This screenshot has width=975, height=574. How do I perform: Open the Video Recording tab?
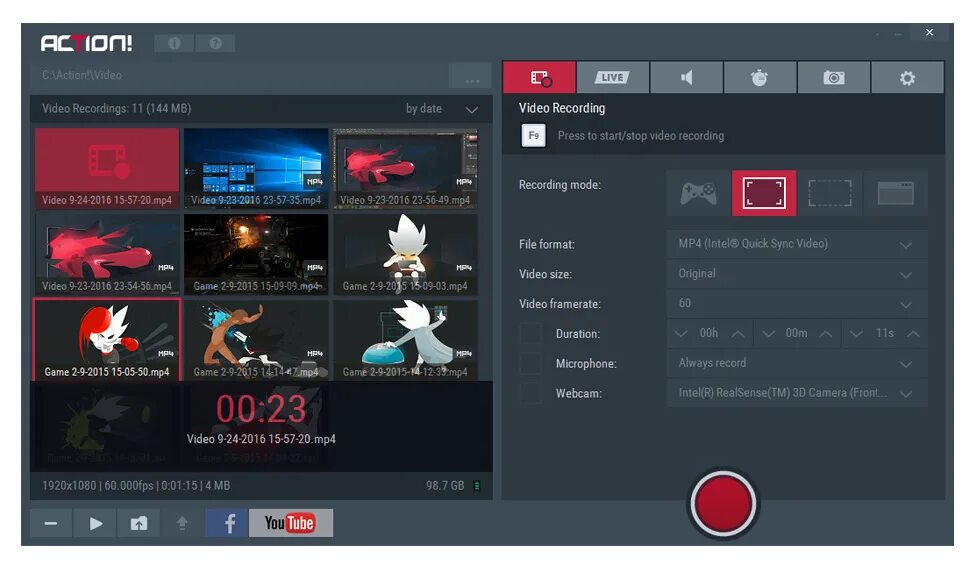[x=539, y=77]
